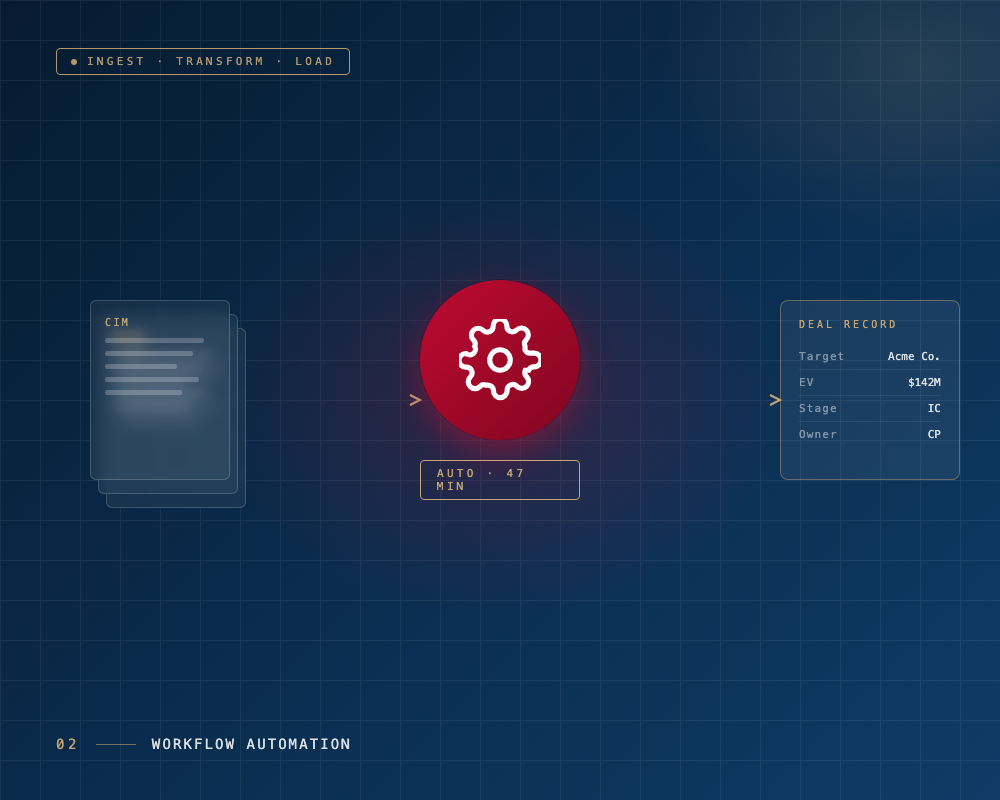This screenshot has height=800, width=1000.
Task: Click the top page of the CIM stack
Action: [160, 390]
